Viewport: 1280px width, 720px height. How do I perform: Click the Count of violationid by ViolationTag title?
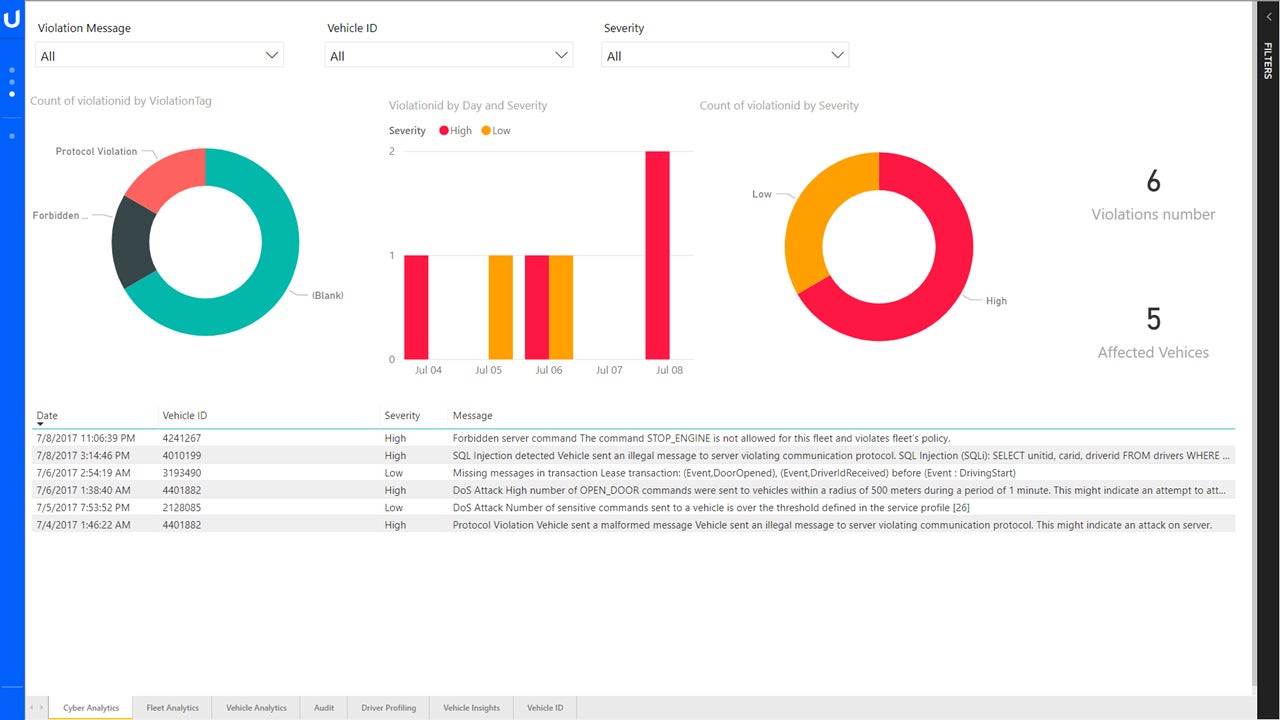click(121, 101)
